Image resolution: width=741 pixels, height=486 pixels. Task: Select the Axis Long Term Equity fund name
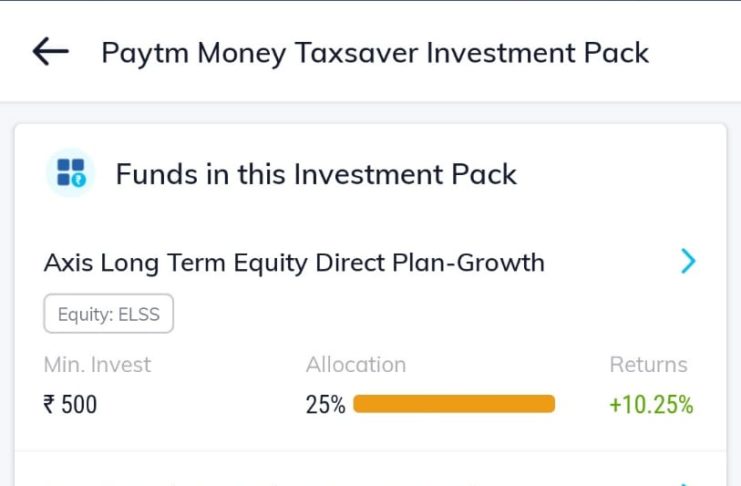[294, 263]
